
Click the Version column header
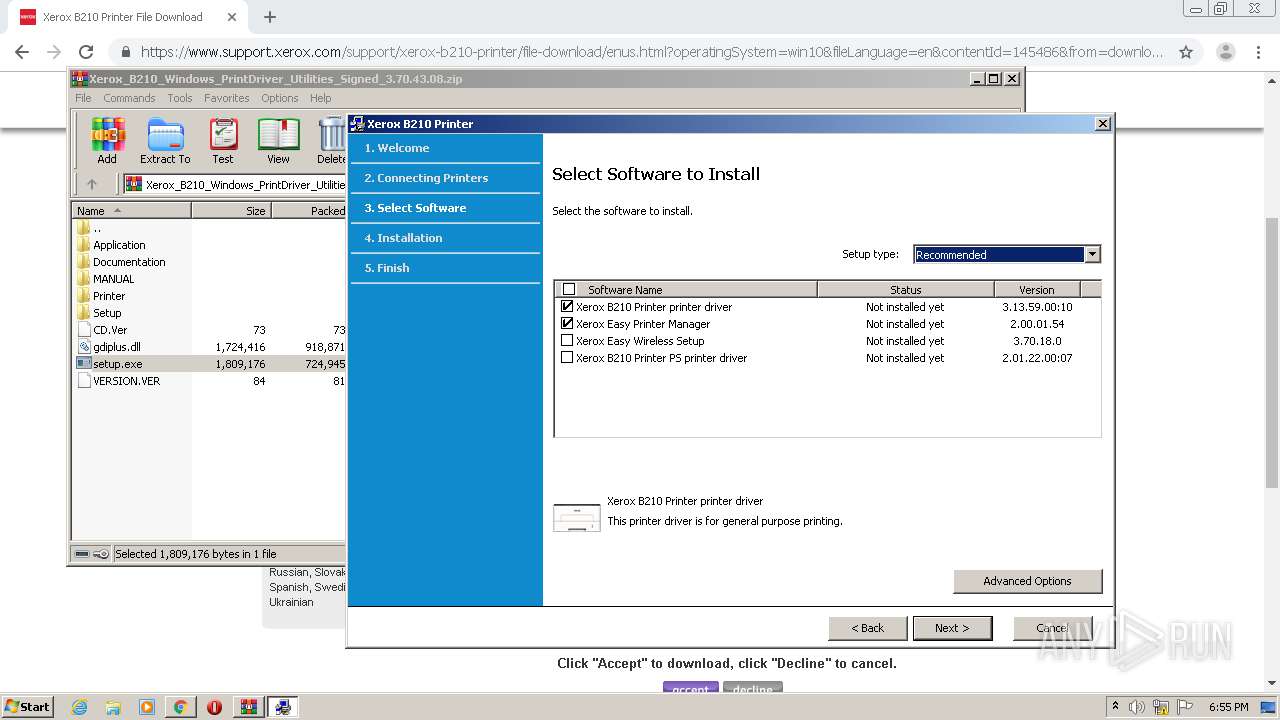click(x=1037, y=290)
